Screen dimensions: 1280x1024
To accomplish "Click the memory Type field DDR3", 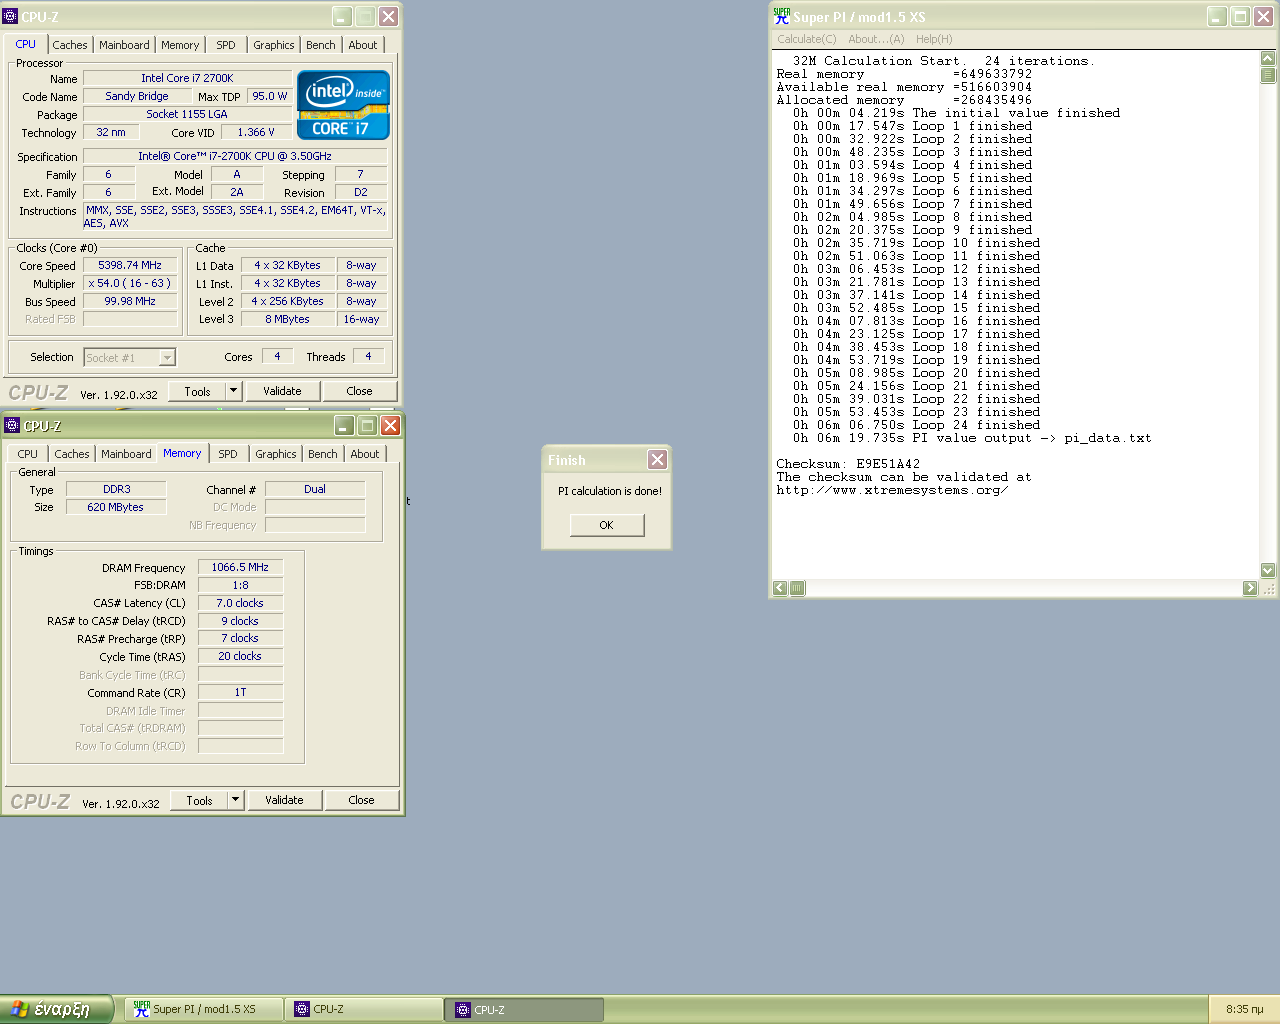I will (116, 489).
